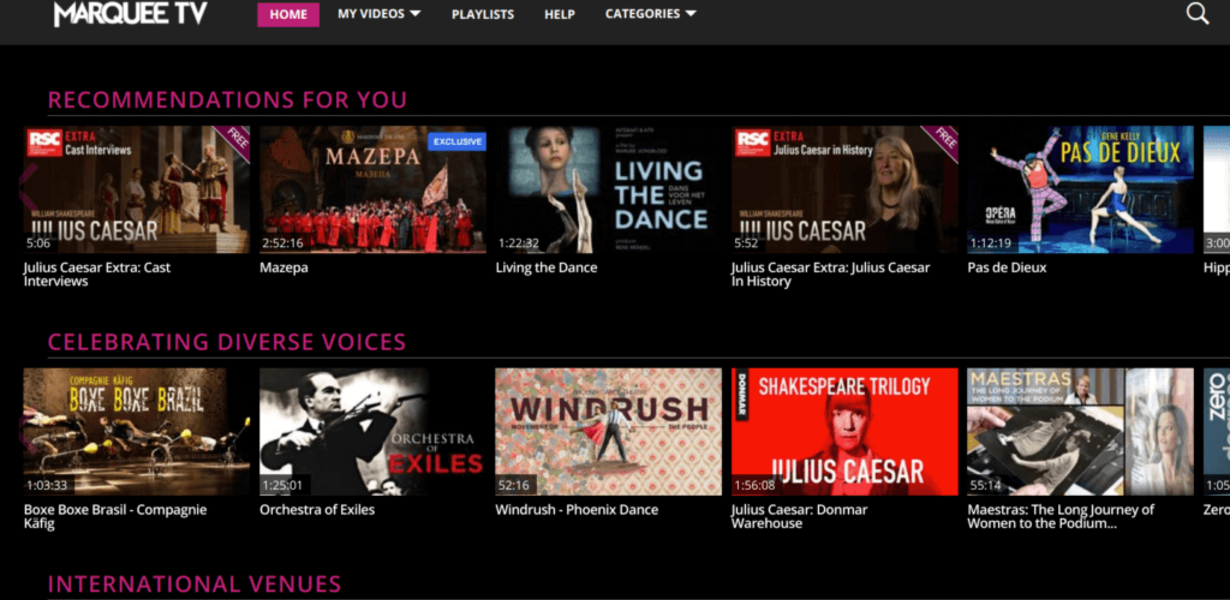The image size is (1230, 600).
Task: Open the Playlists page
Action: pyautogui.click(x=483, y=15)
